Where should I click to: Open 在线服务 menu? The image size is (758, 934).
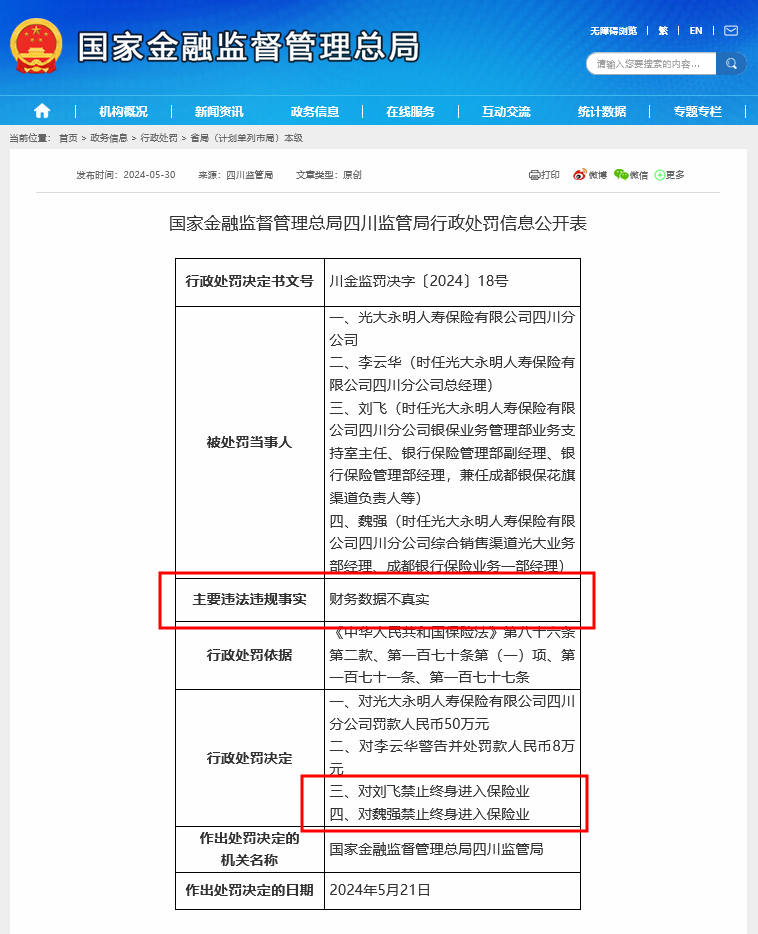(410, 111)
